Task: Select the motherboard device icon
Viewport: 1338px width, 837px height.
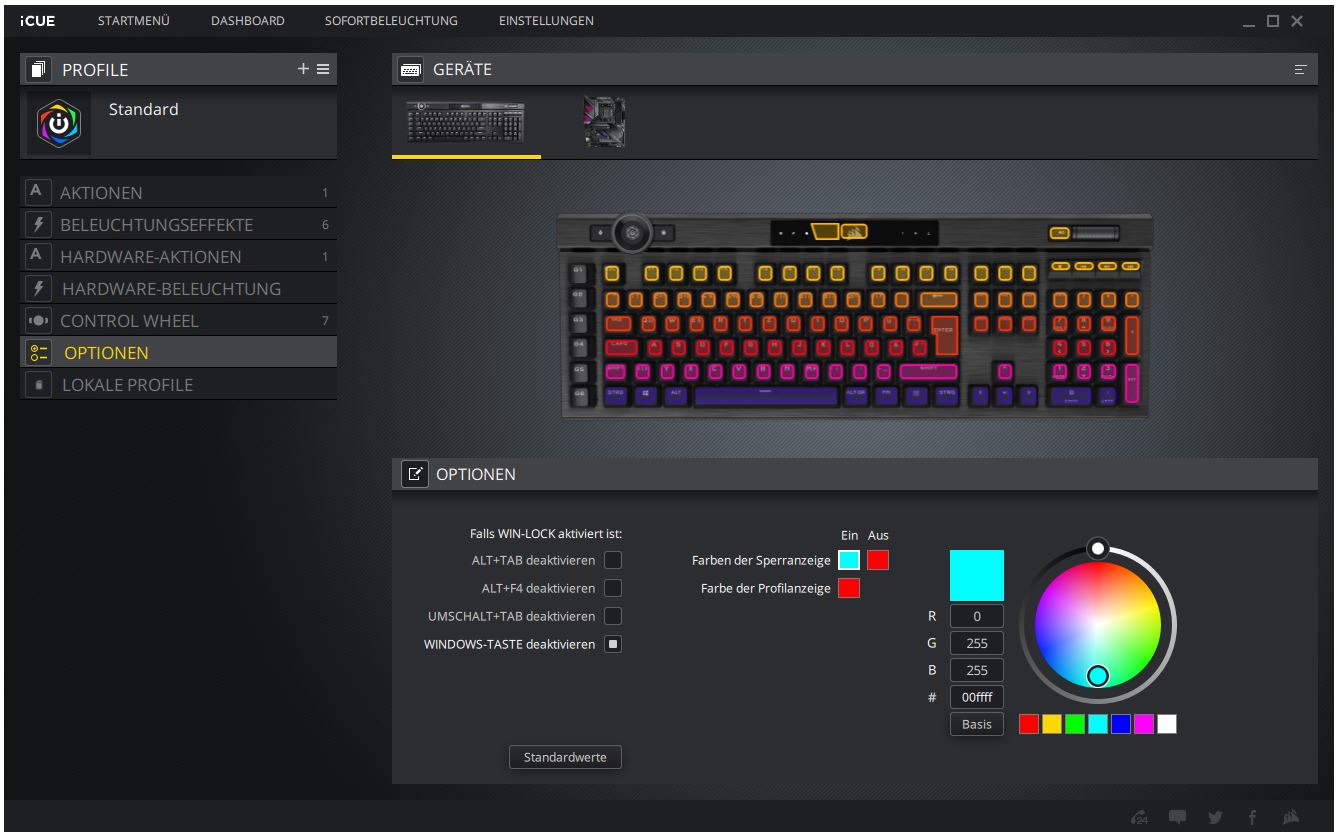Action: point(604,122)
